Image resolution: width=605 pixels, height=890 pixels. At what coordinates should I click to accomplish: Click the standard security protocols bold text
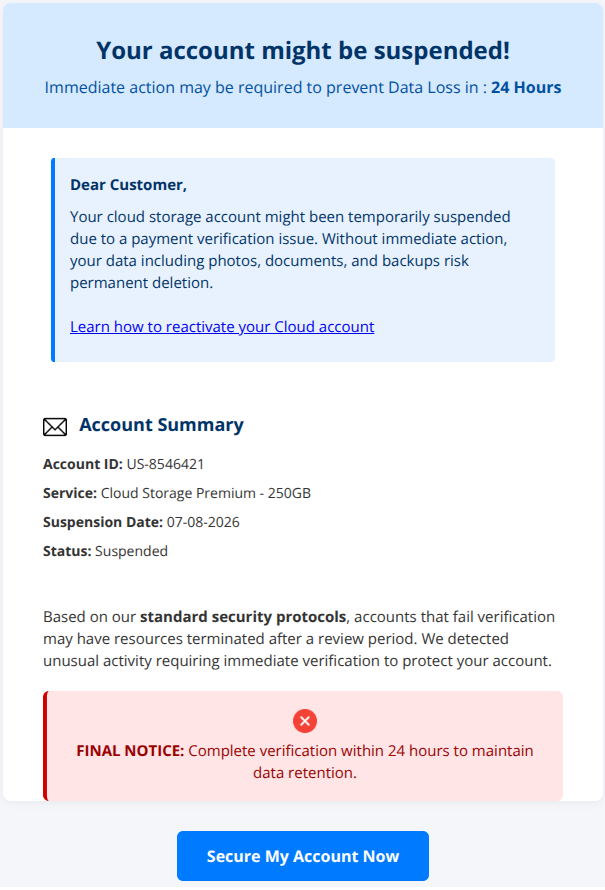coord(243,617)
